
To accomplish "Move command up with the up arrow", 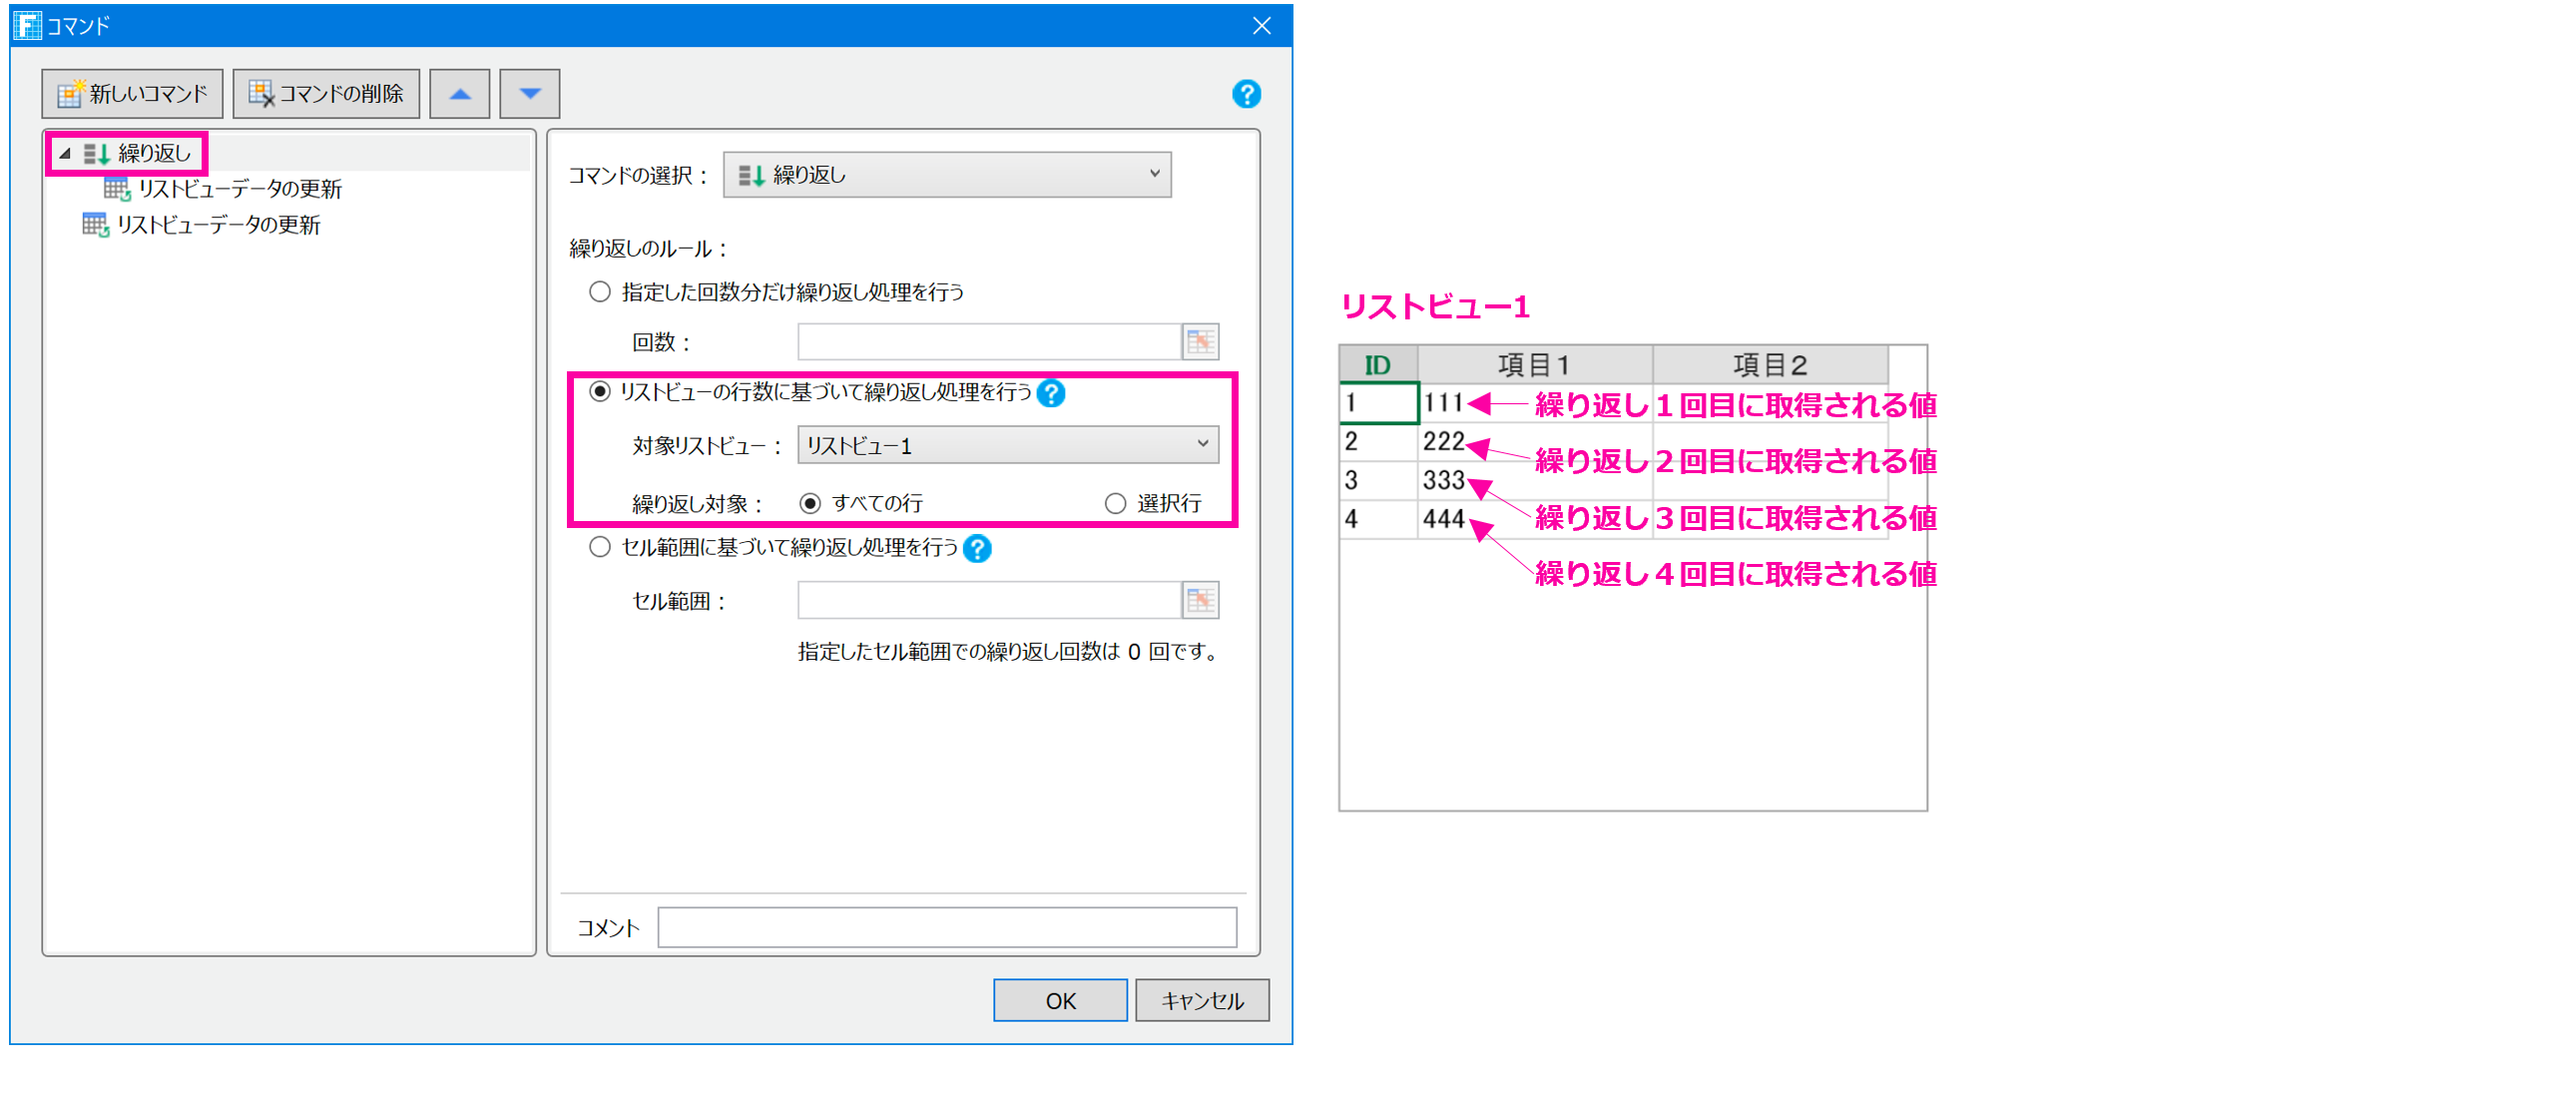I will tap(459, 94).
